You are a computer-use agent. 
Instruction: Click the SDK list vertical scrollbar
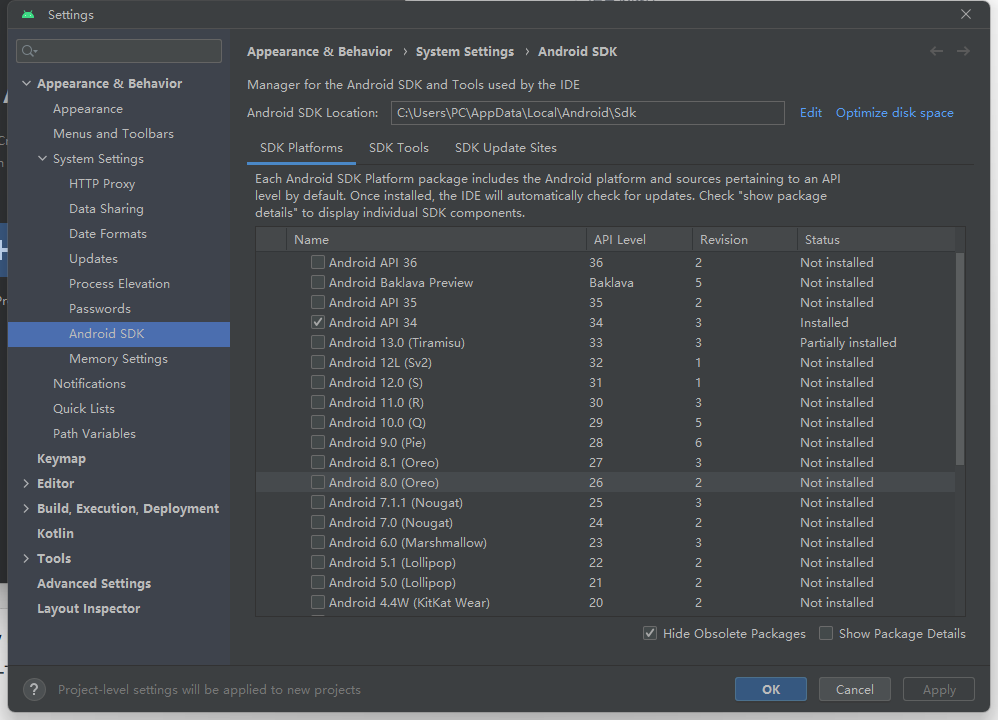tap(959, 359)
